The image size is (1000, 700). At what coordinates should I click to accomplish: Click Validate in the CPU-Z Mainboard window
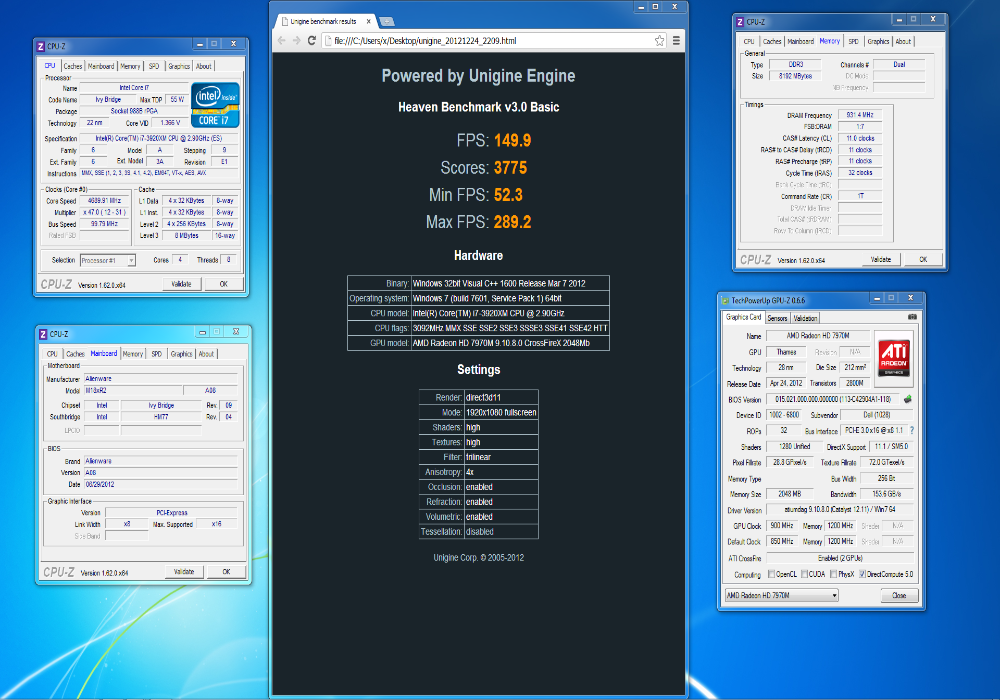(184, 571)
